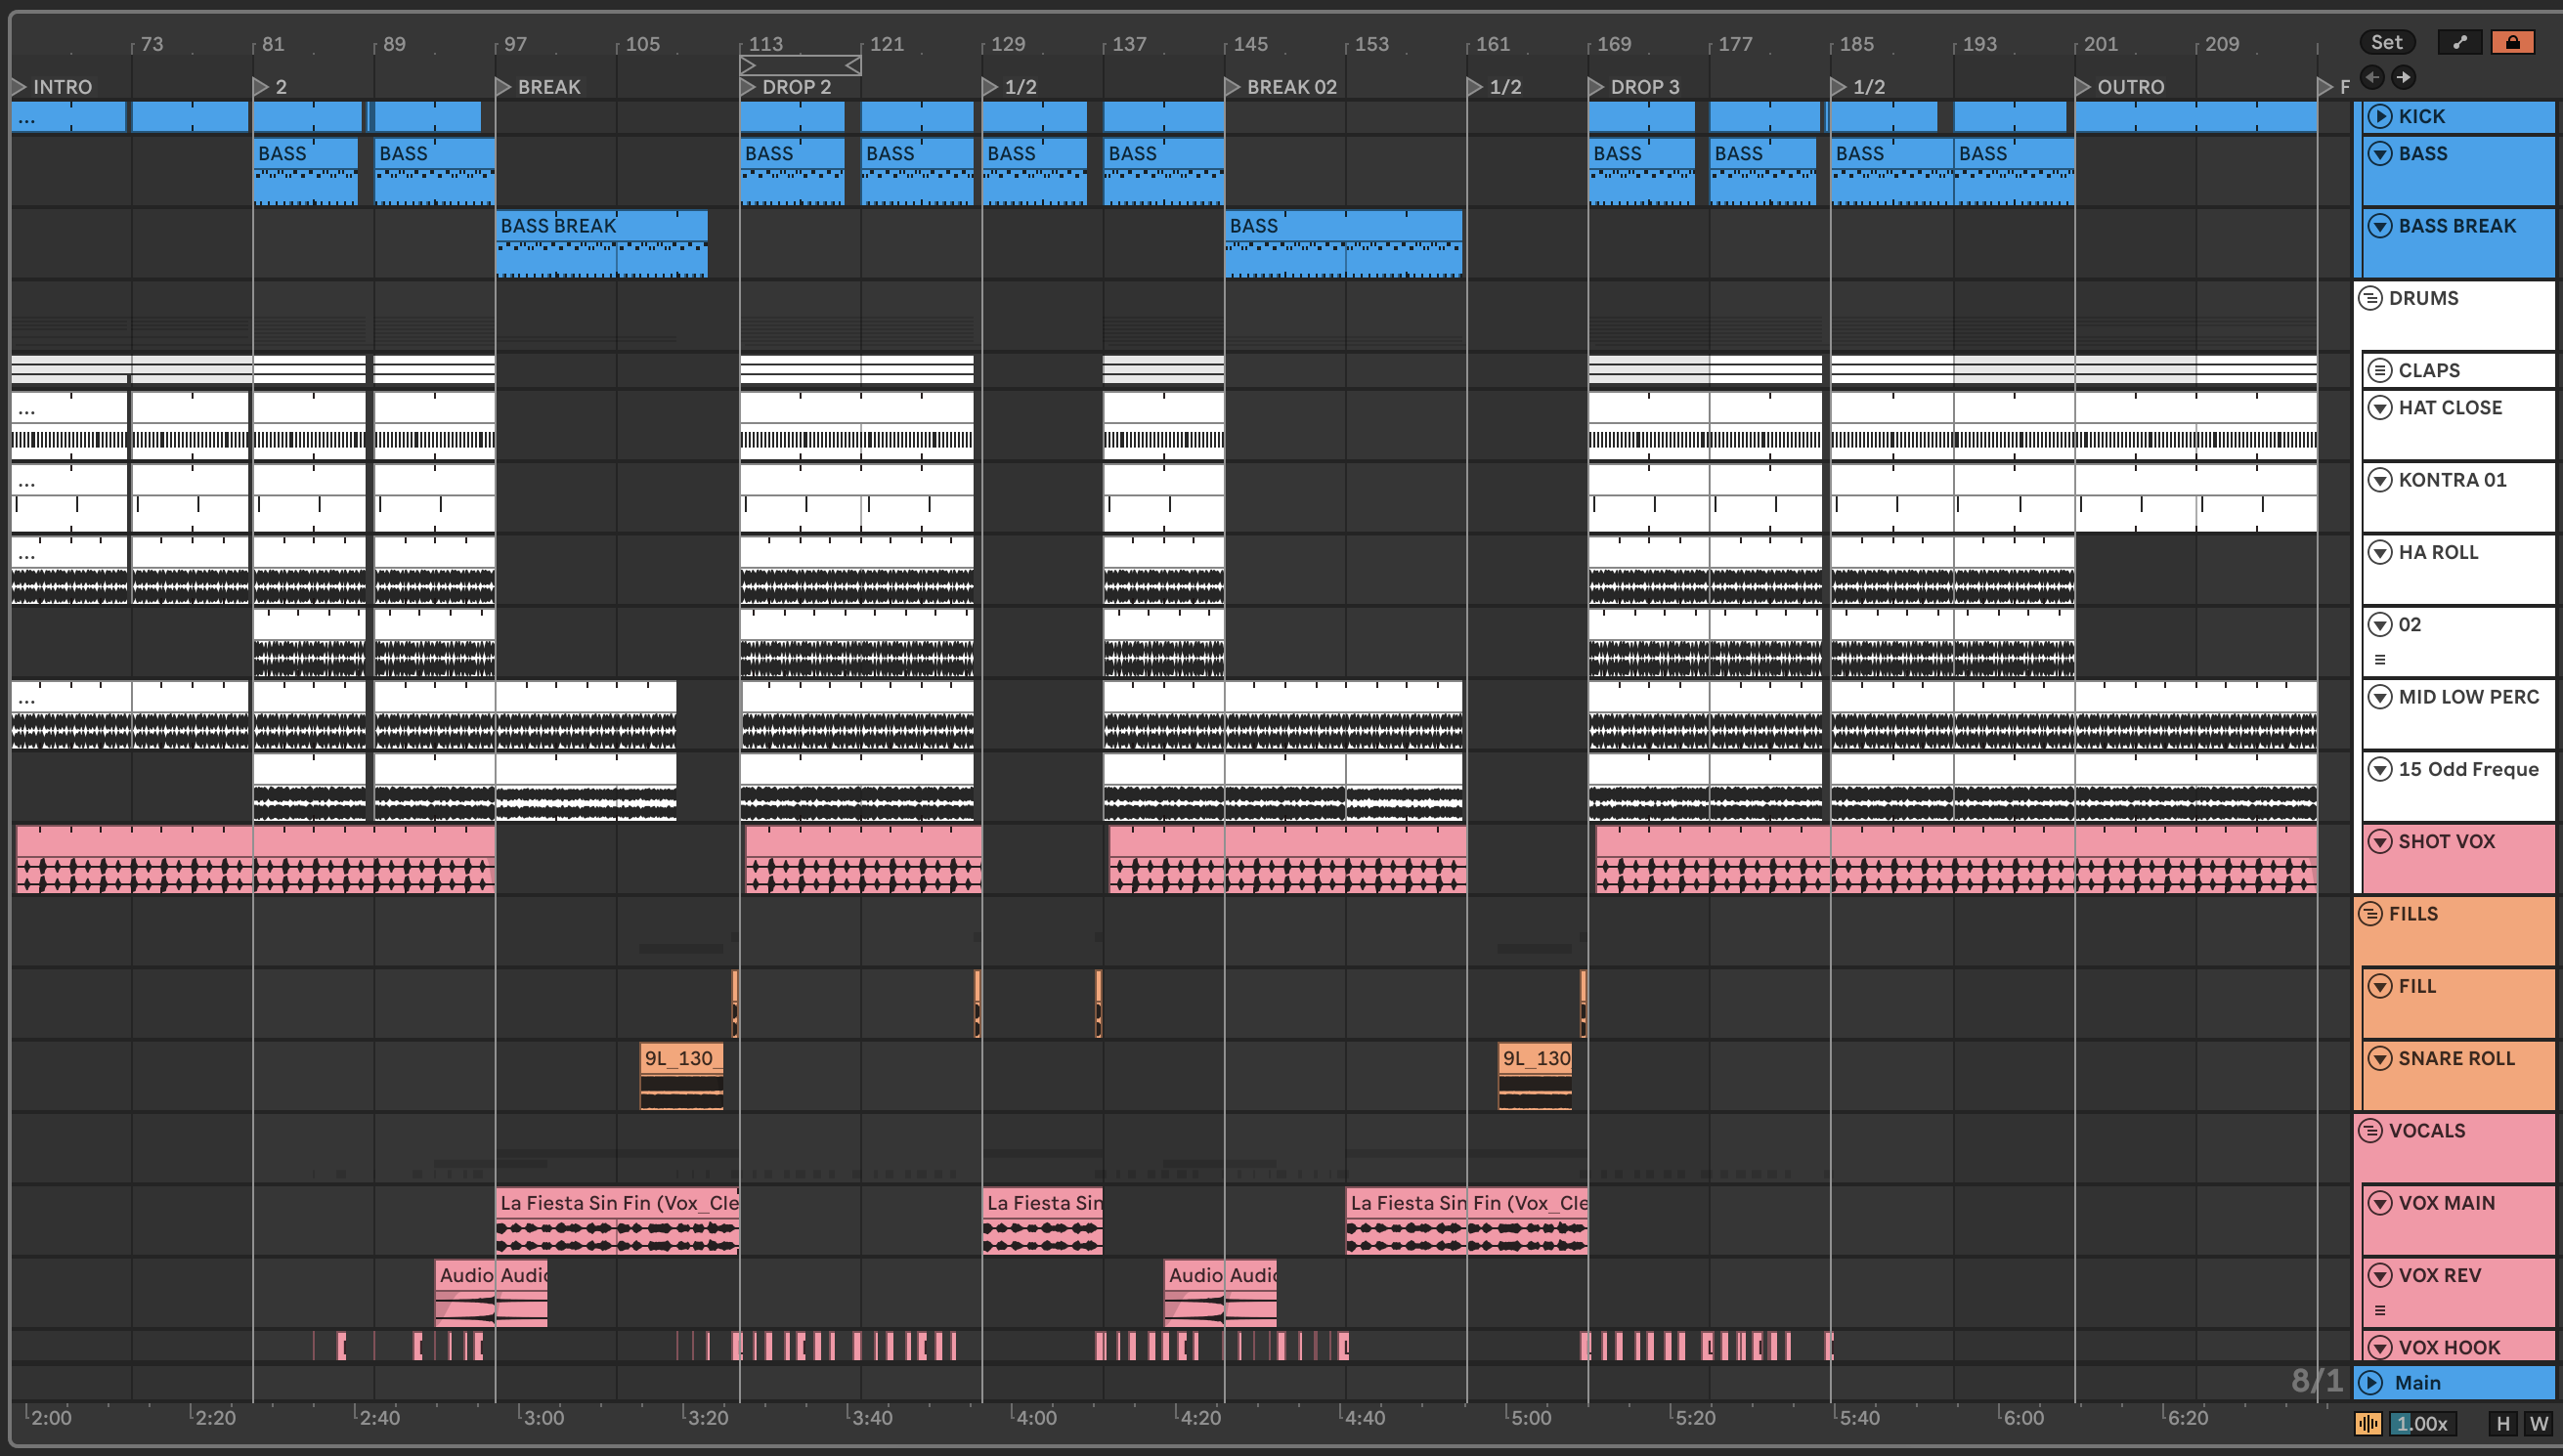
Task: Unfold the KICK track arrow
Action: (x=2380, y=117)
